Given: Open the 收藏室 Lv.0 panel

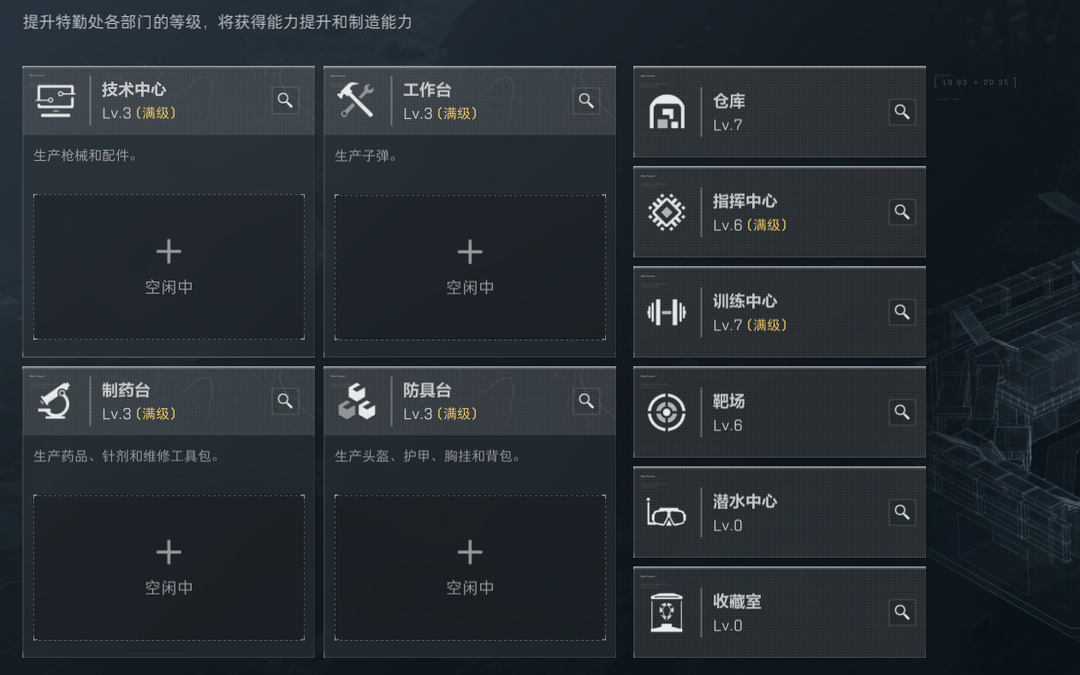Looking at the screenshot, I should [779, 612].
